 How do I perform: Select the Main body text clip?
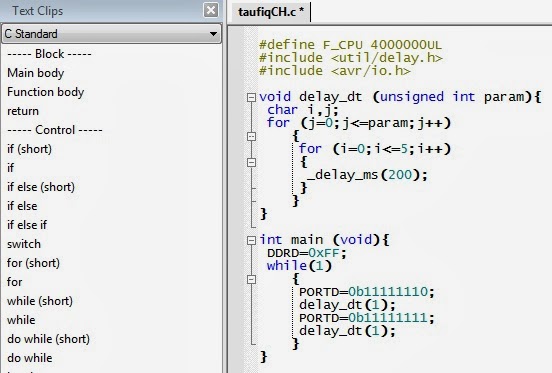pos(36,73)
